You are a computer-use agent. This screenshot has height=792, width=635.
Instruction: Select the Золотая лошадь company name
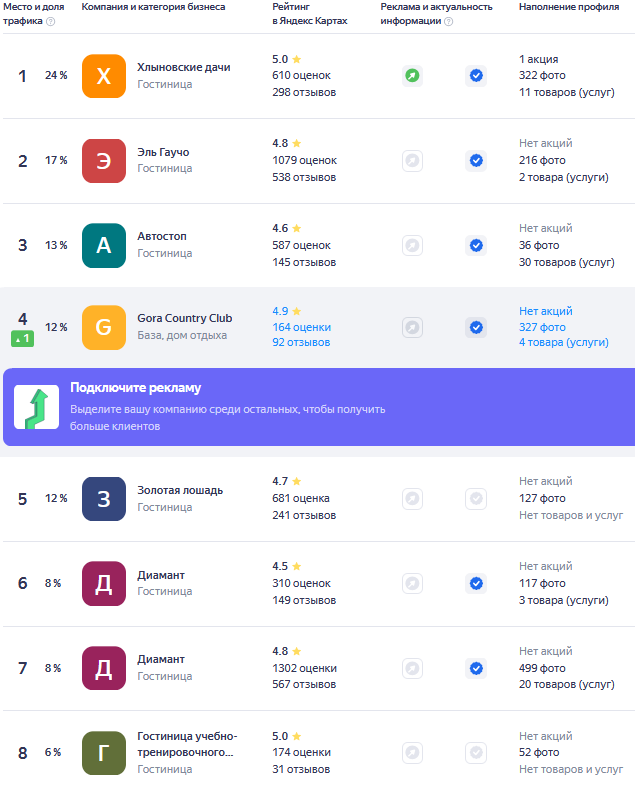180,490
